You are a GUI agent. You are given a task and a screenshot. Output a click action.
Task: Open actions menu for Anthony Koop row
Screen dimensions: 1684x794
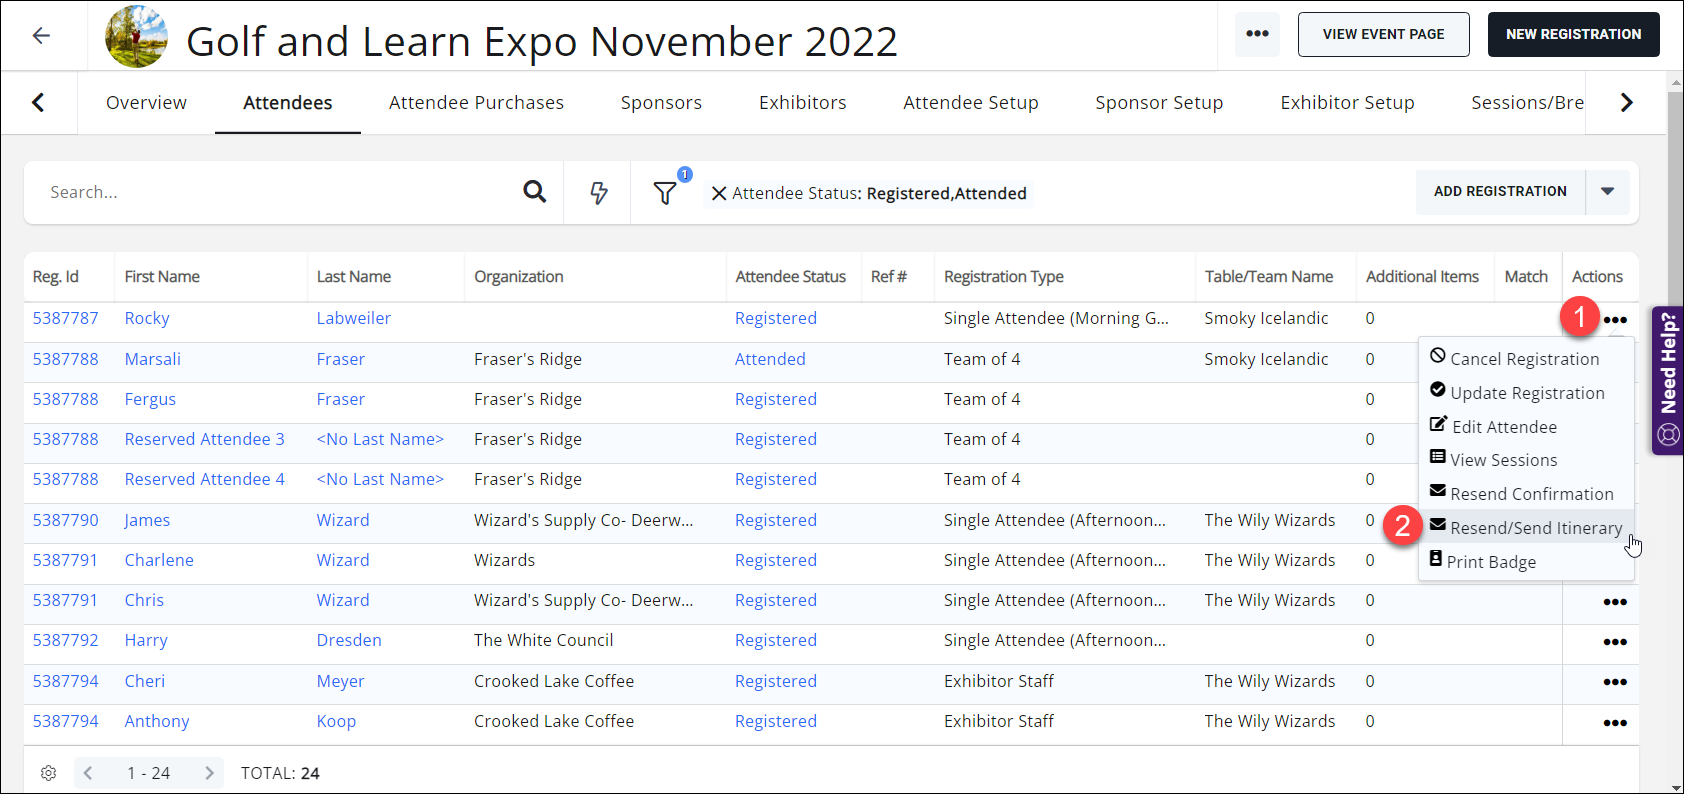(x=1614, y=722)
